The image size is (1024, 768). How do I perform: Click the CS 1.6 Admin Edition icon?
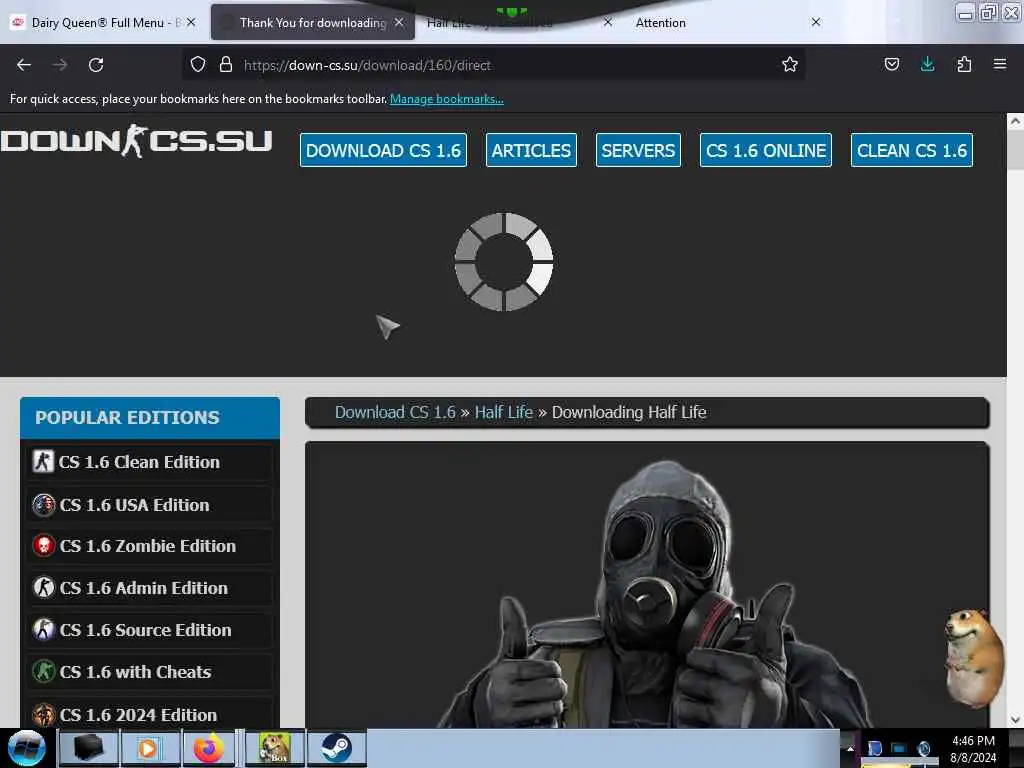coord(44,588)
